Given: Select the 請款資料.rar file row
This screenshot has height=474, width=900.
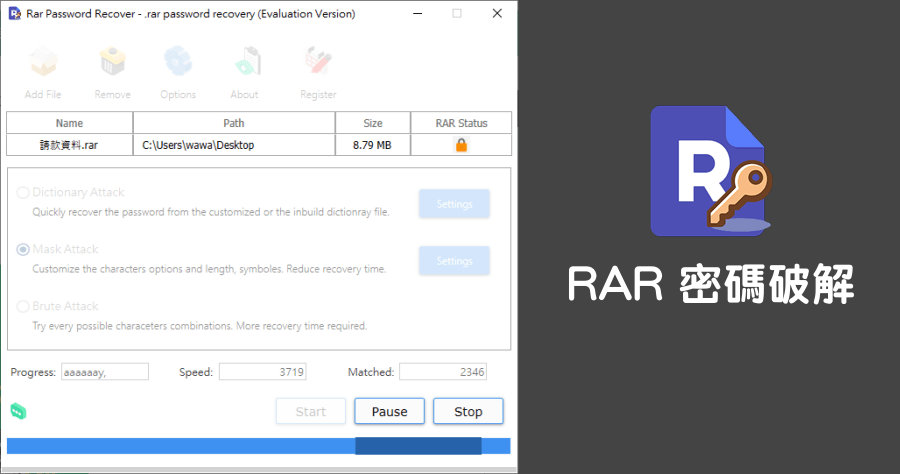Looking at the screenshot, I should point(259,145).
